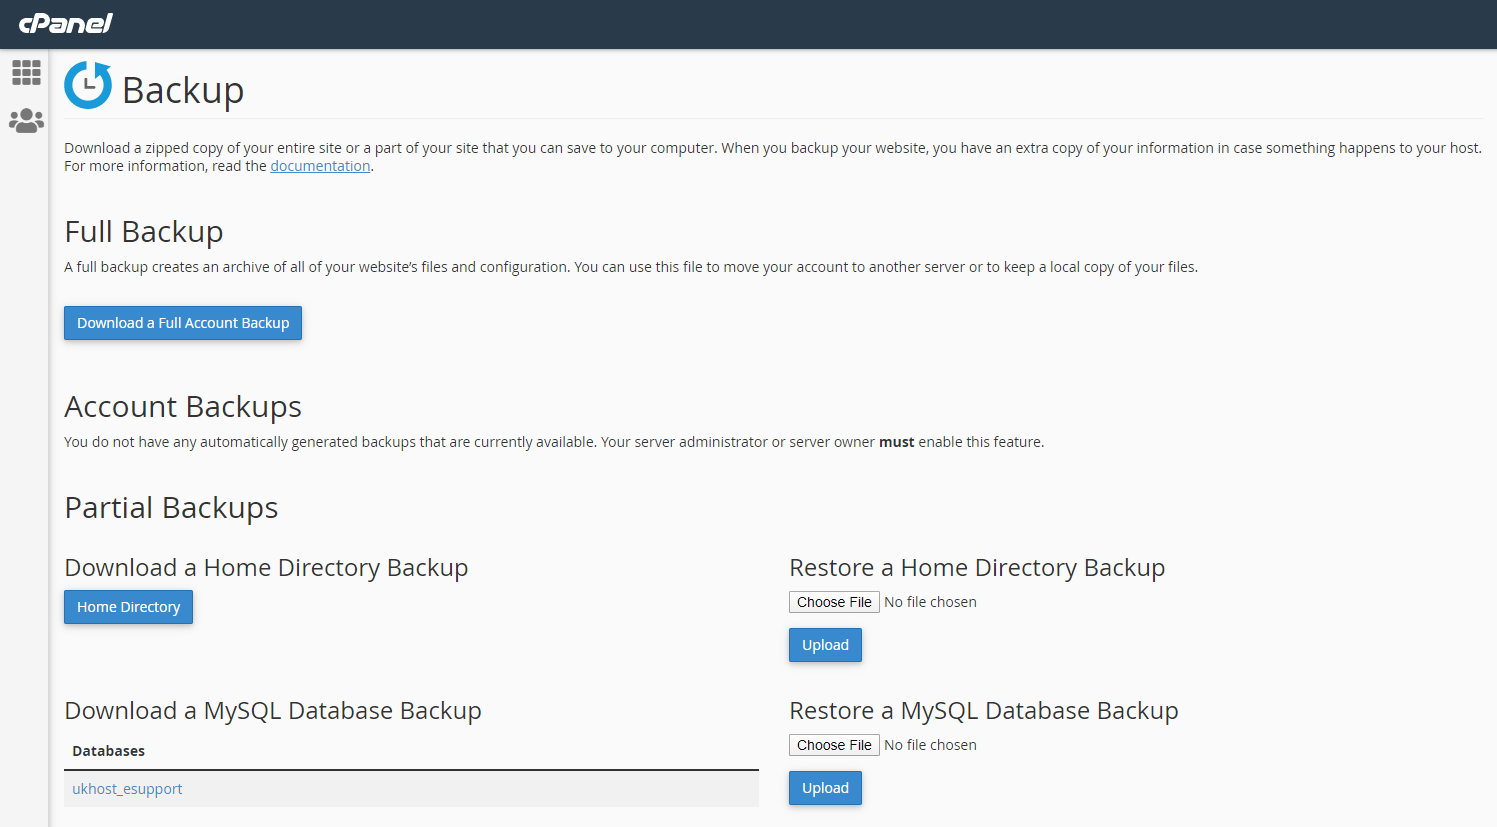Select the ukhost_esupport database backup
Image resolution: width=1497 pixels, height=827 pixels.
click(x=127, y=788)
